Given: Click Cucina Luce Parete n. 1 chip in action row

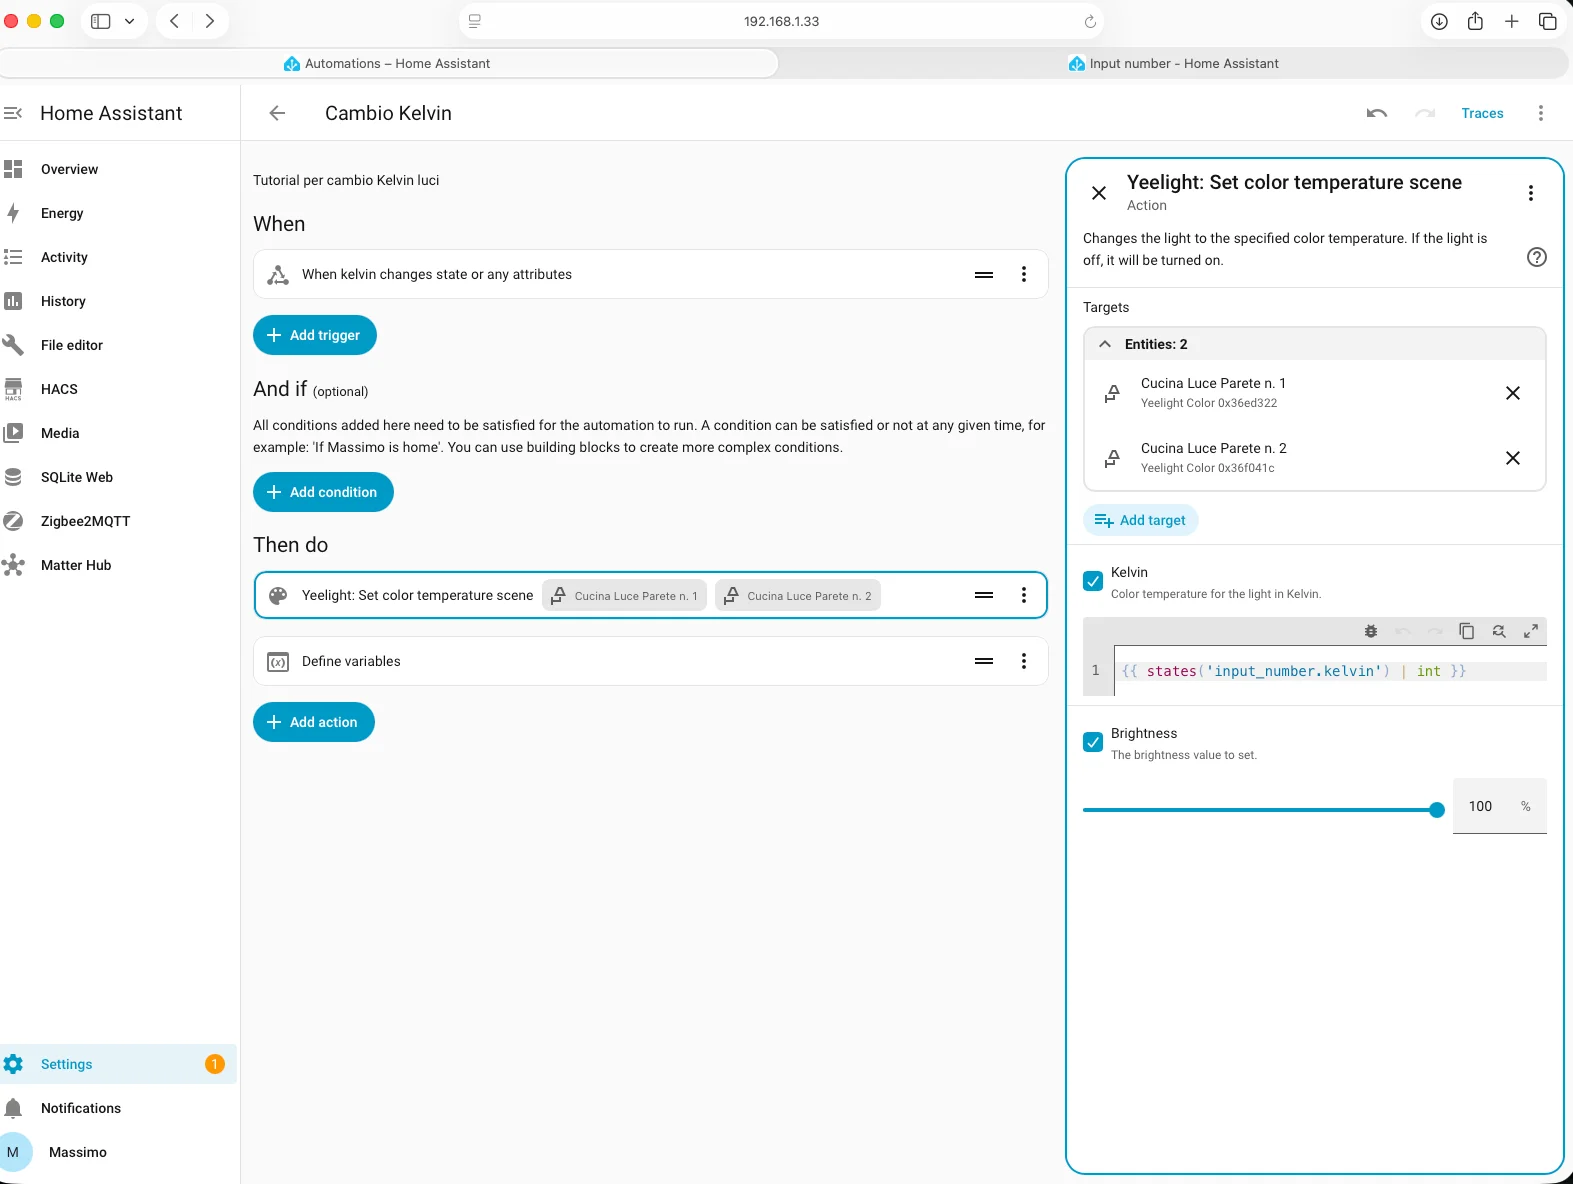Looking at the screenshot, I should tap(625, 595).
